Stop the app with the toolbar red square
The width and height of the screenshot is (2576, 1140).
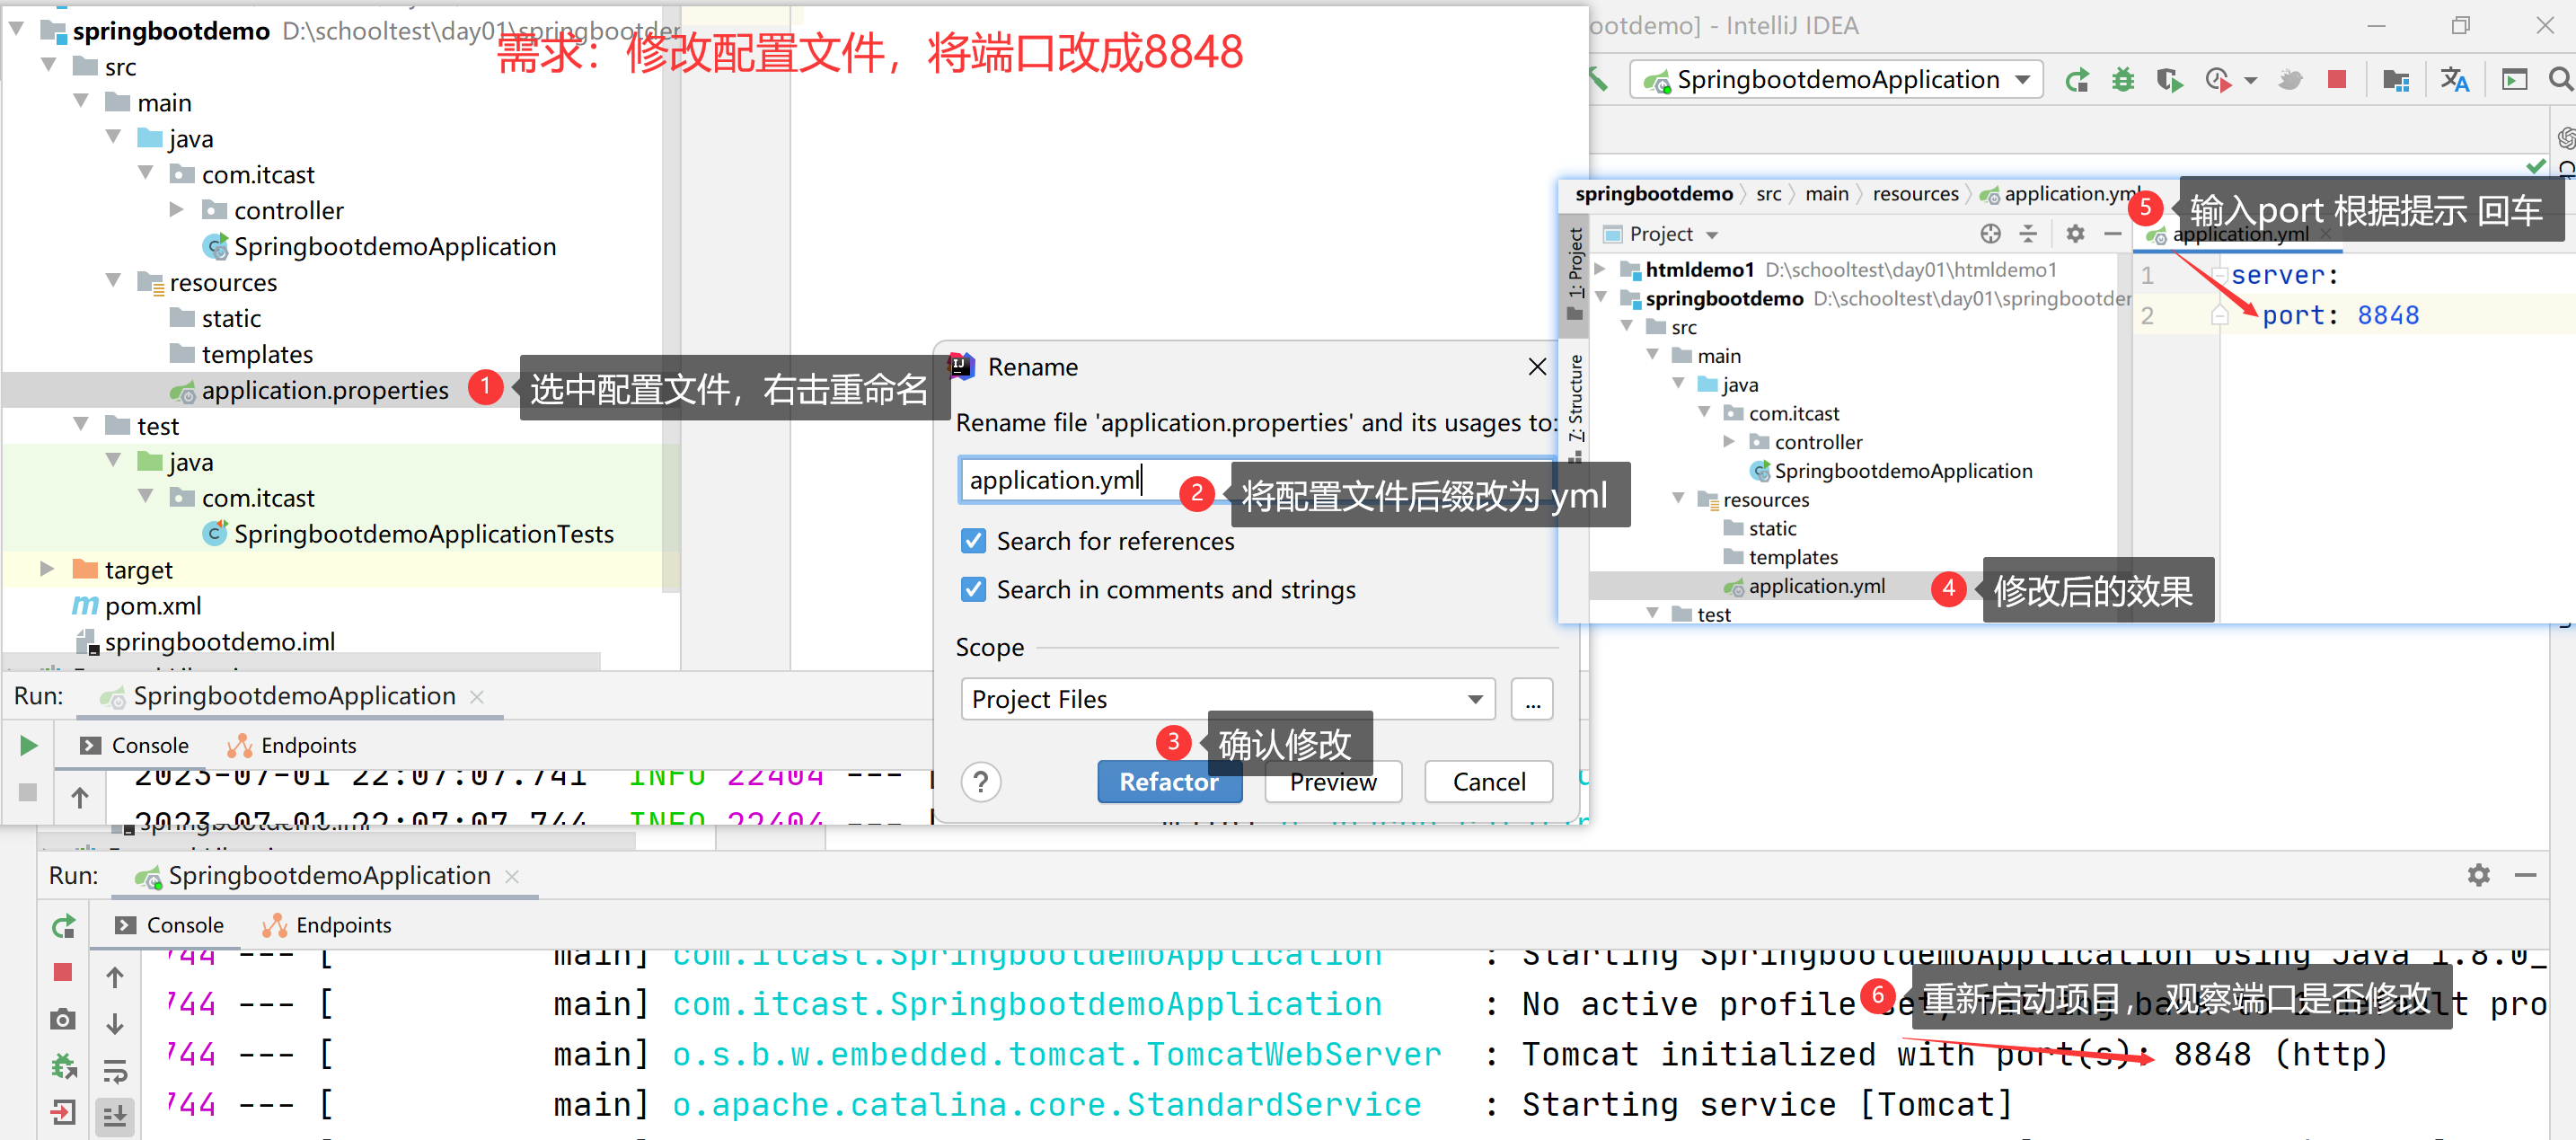pos(2337,79)
